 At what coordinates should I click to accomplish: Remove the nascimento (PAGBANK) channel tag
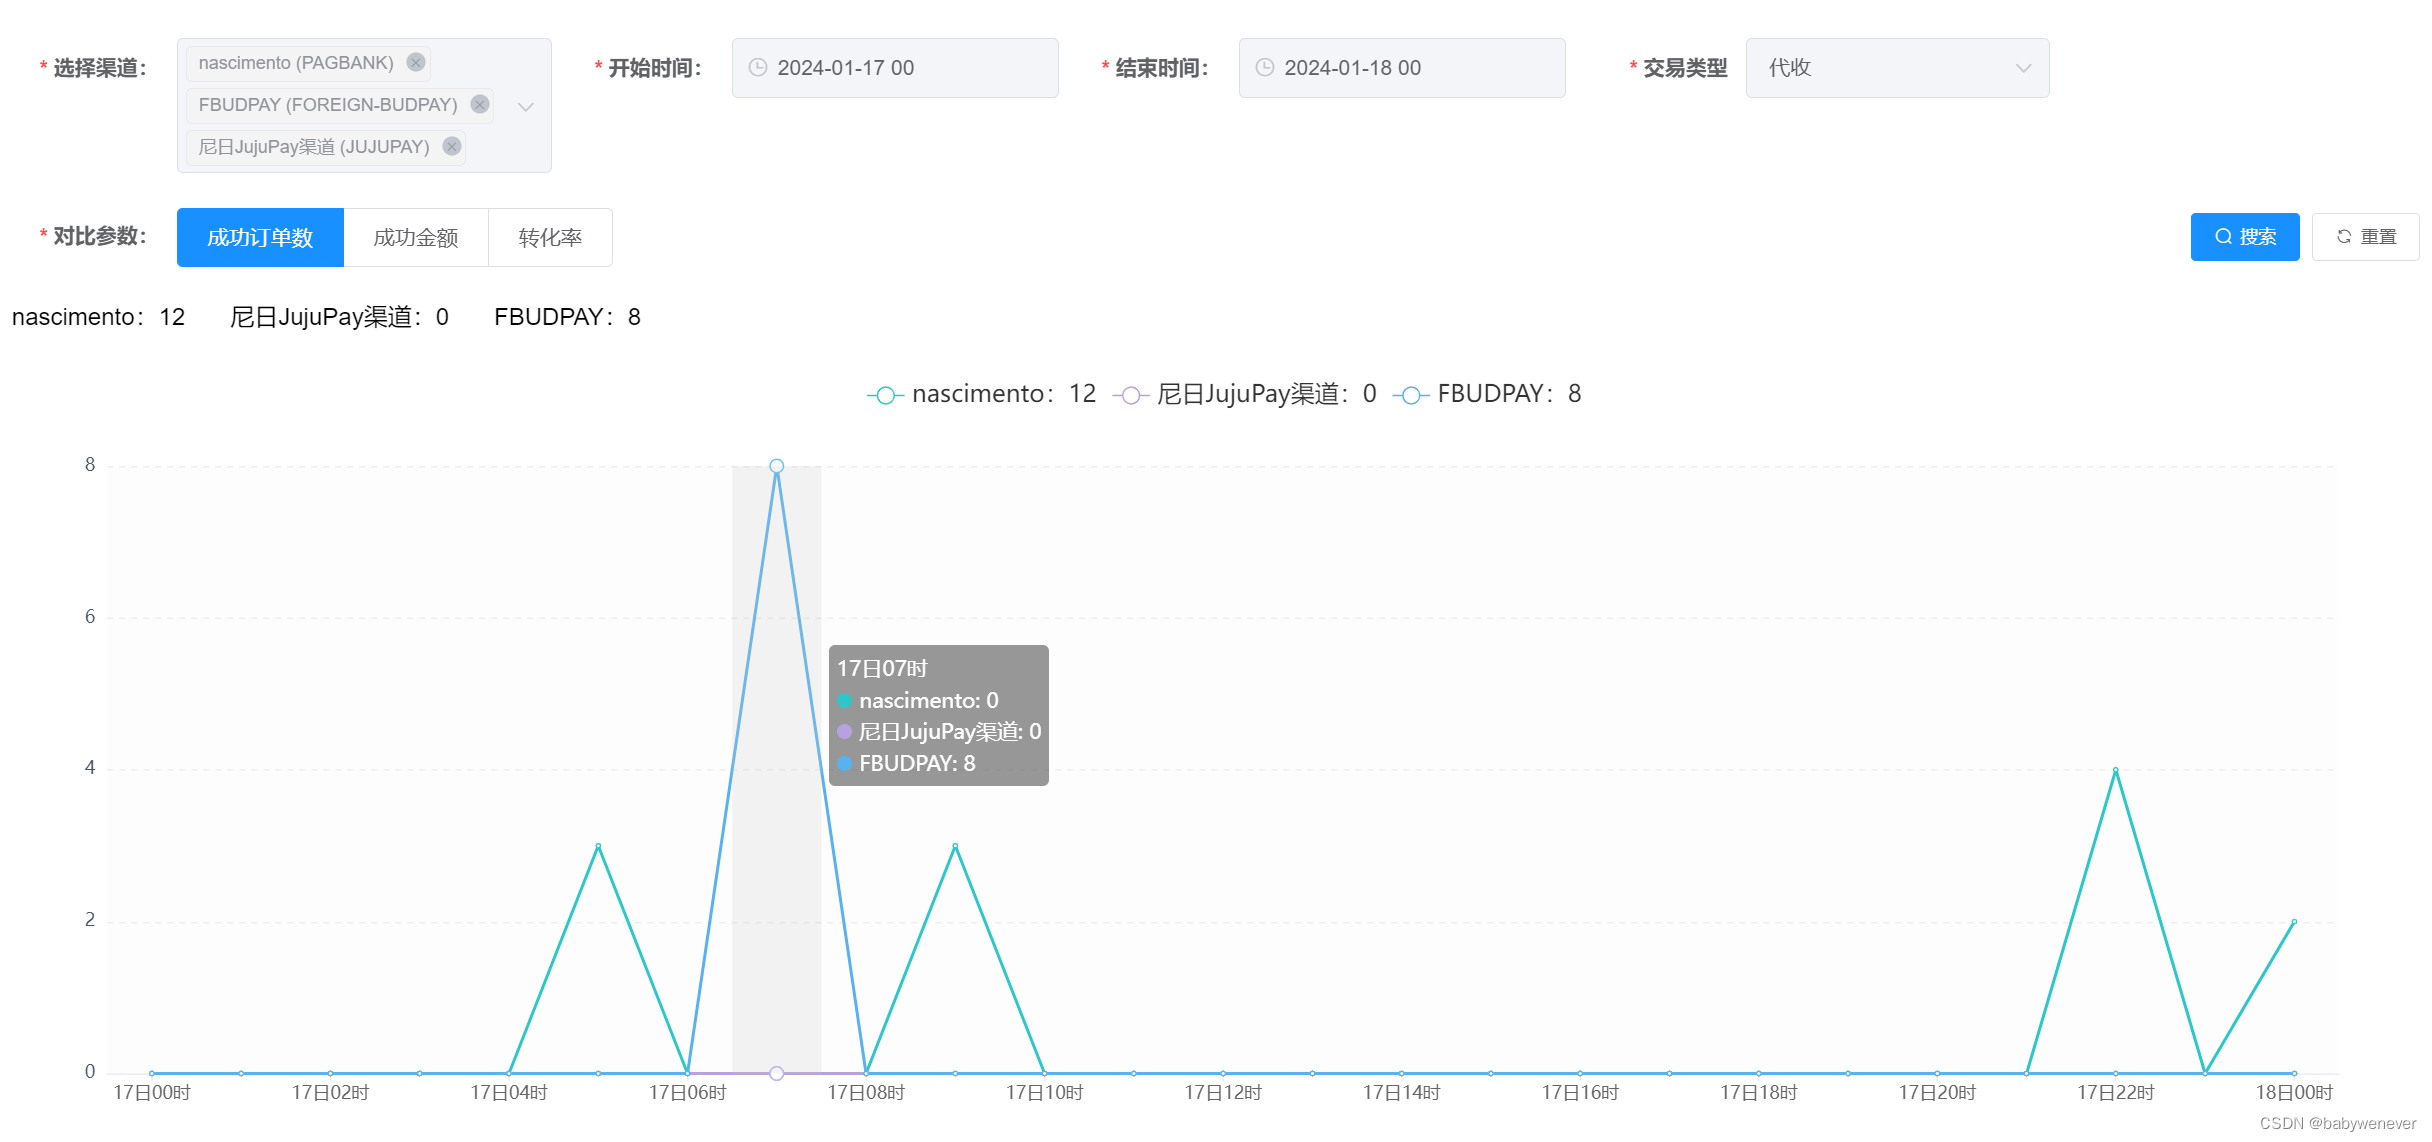[x=416, y=62]
